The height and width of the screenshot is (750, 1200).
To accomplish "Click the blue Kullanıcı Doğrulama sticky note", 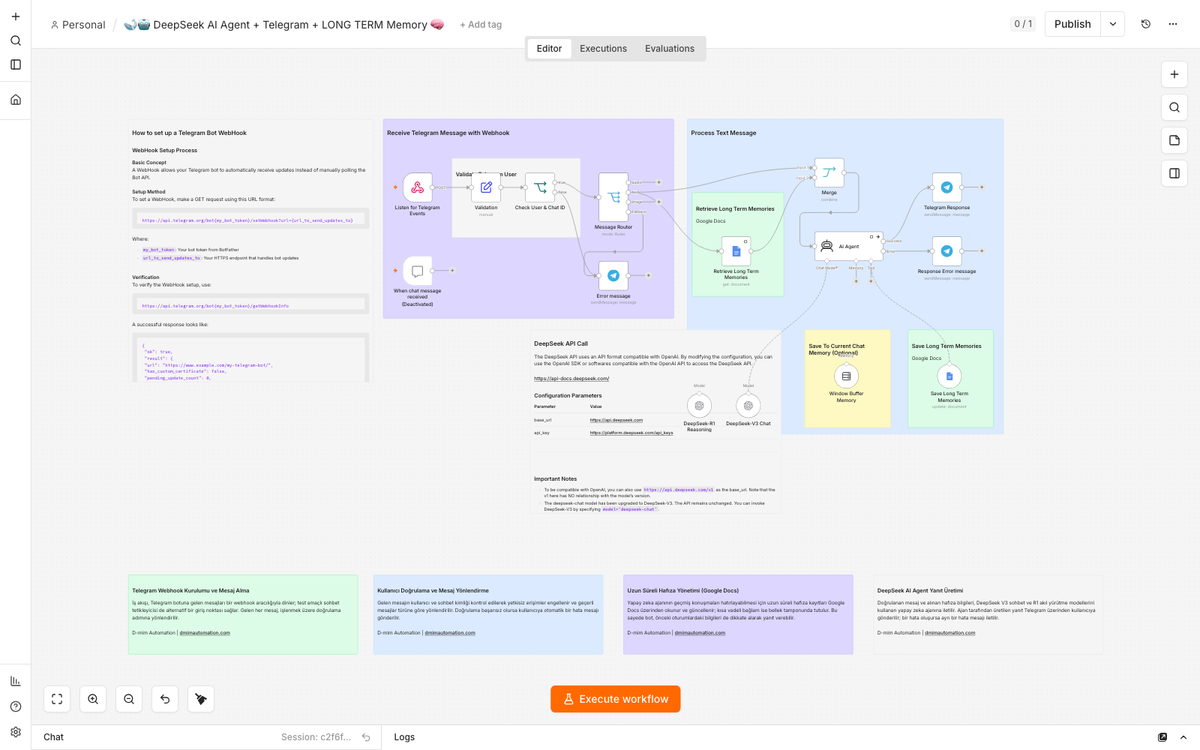I will click(x=488, y=614).
